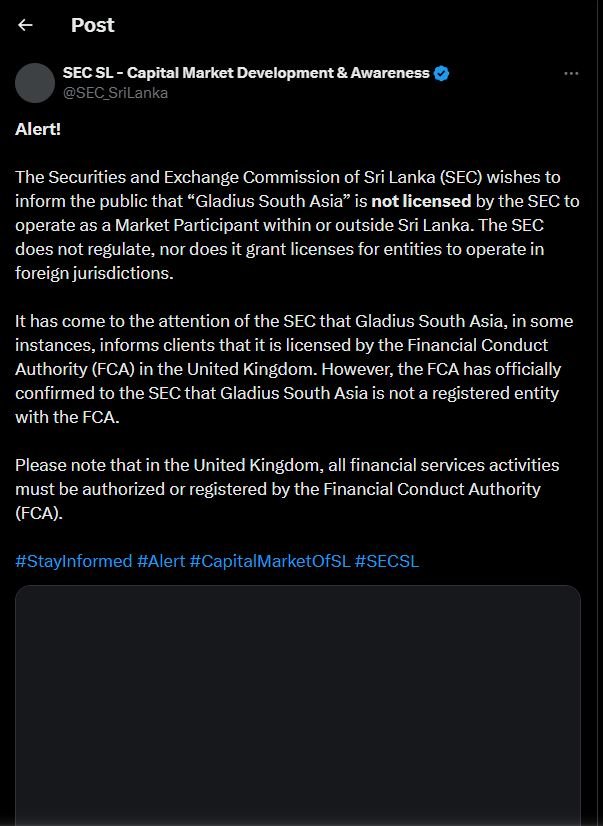Image resolution: width=603 pixels, height=826 pixels.
Task: Click the paragraph starting "Please note"
Action: [x=287, y=489]
